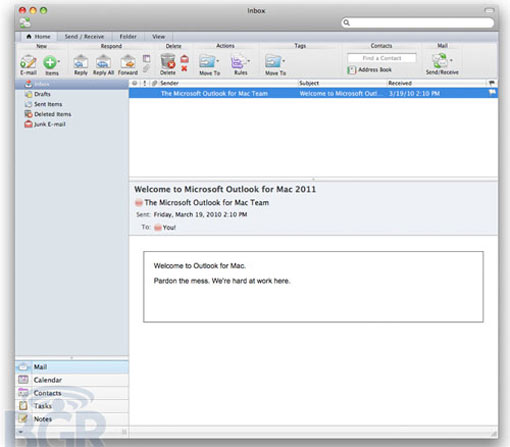This screenshot has height=447, width=510.
Task: Click the flag column header icon
Action: pos(492,83)
